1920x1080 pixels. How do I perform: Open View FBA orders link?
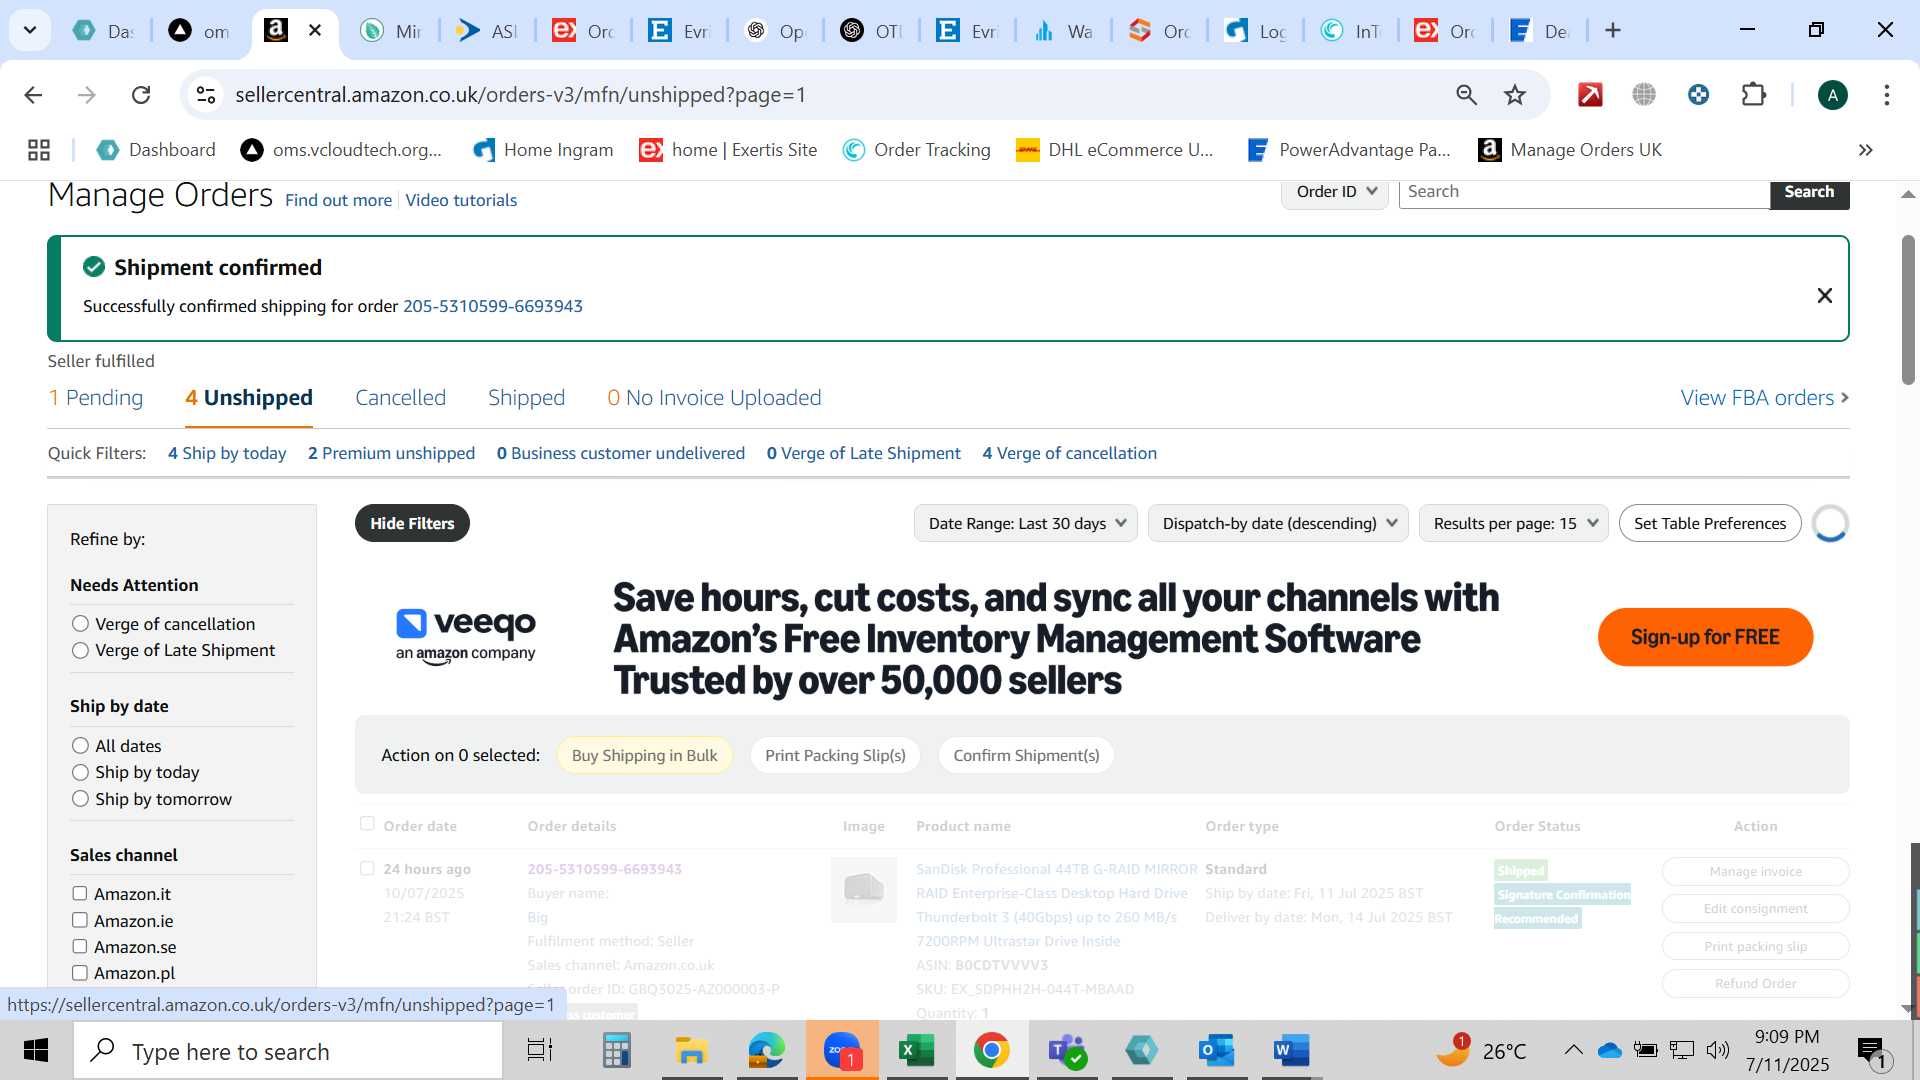pyautogui.click(x=1765, y=398)
